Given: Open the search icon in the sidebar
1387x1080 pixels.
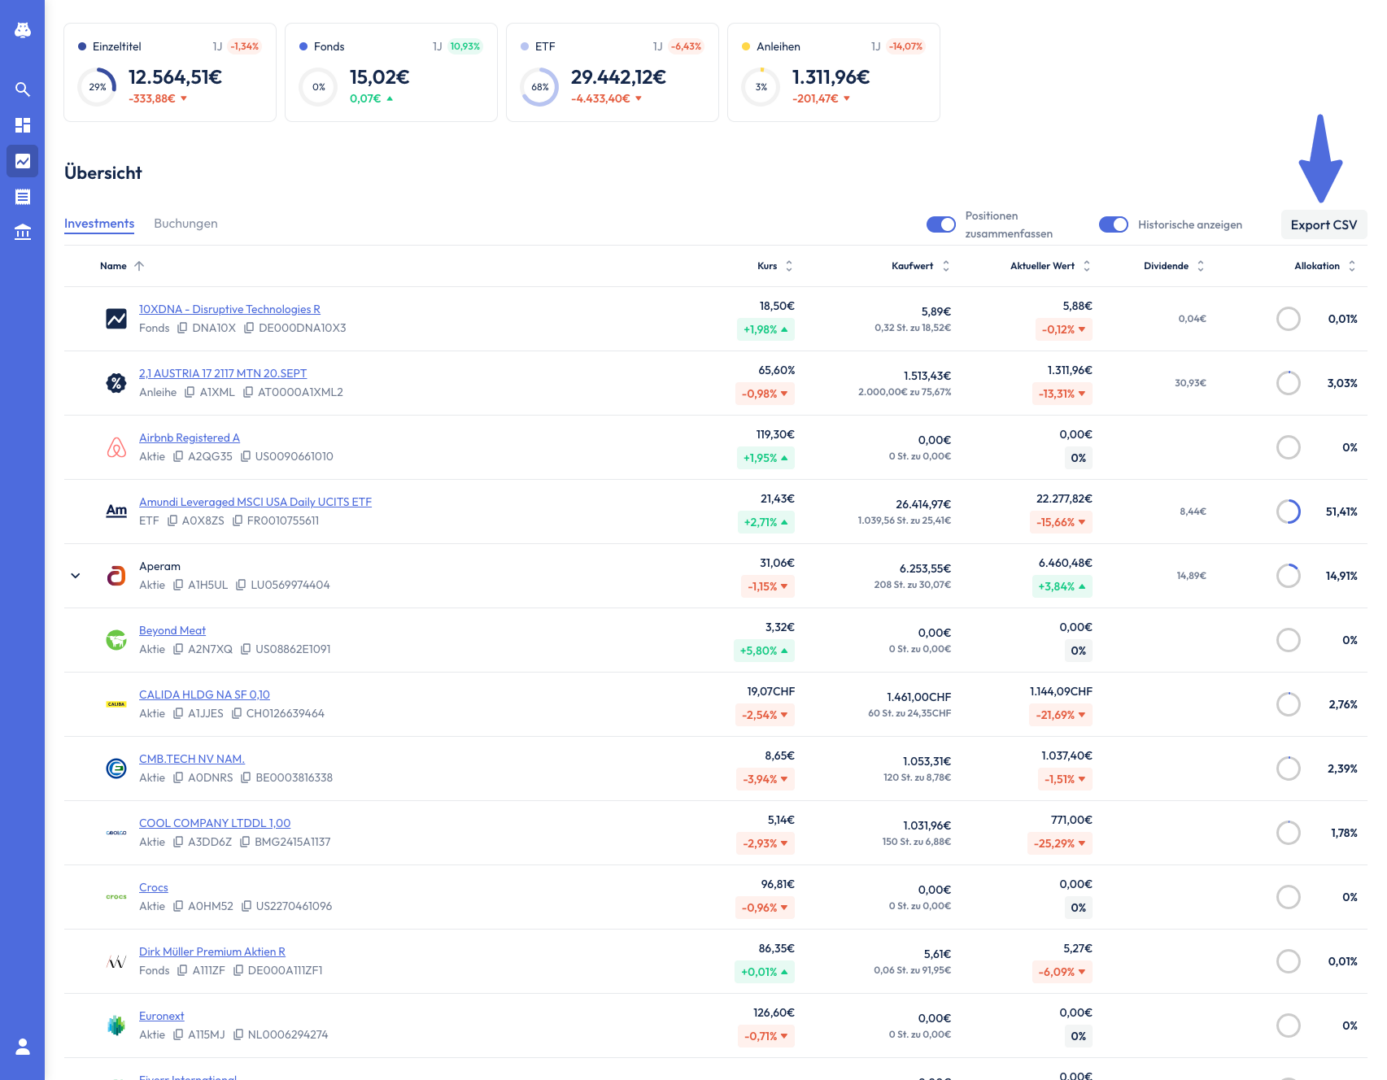Looking at the screenshot, I should pyautogui.click(x=22, y=89).
